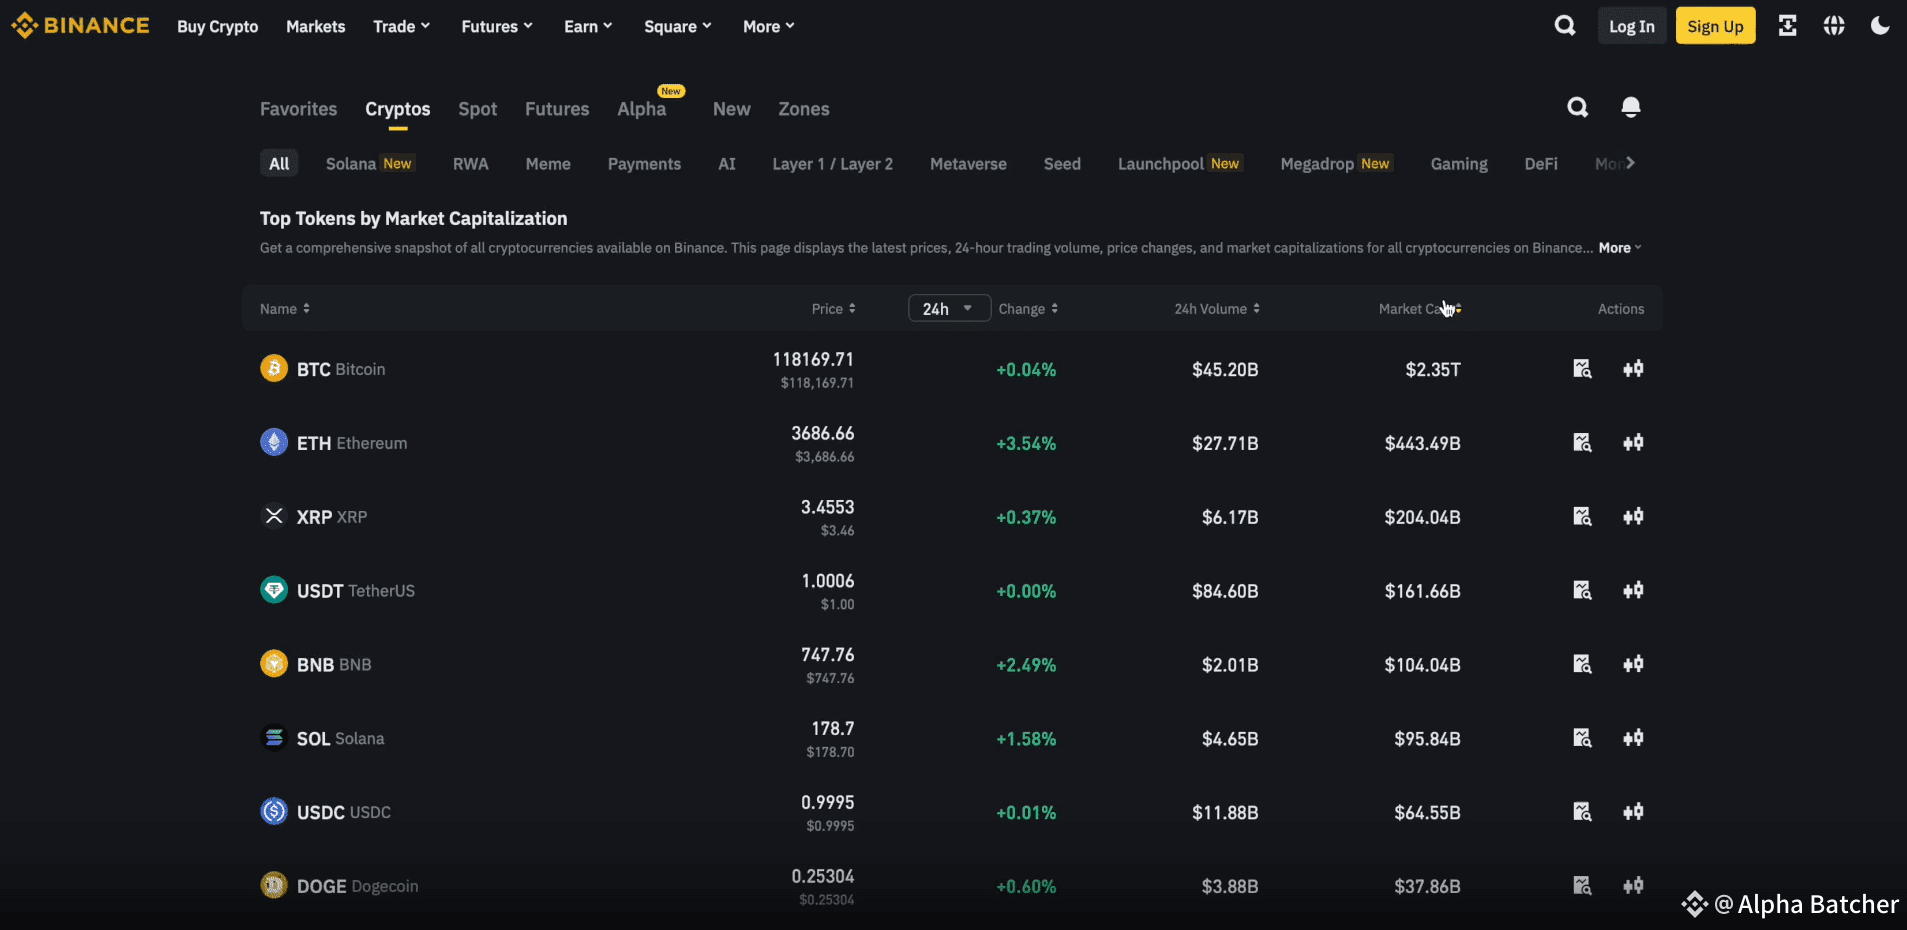
Task: Click the Bitcoin coin logo
Action: coord(274,368)
